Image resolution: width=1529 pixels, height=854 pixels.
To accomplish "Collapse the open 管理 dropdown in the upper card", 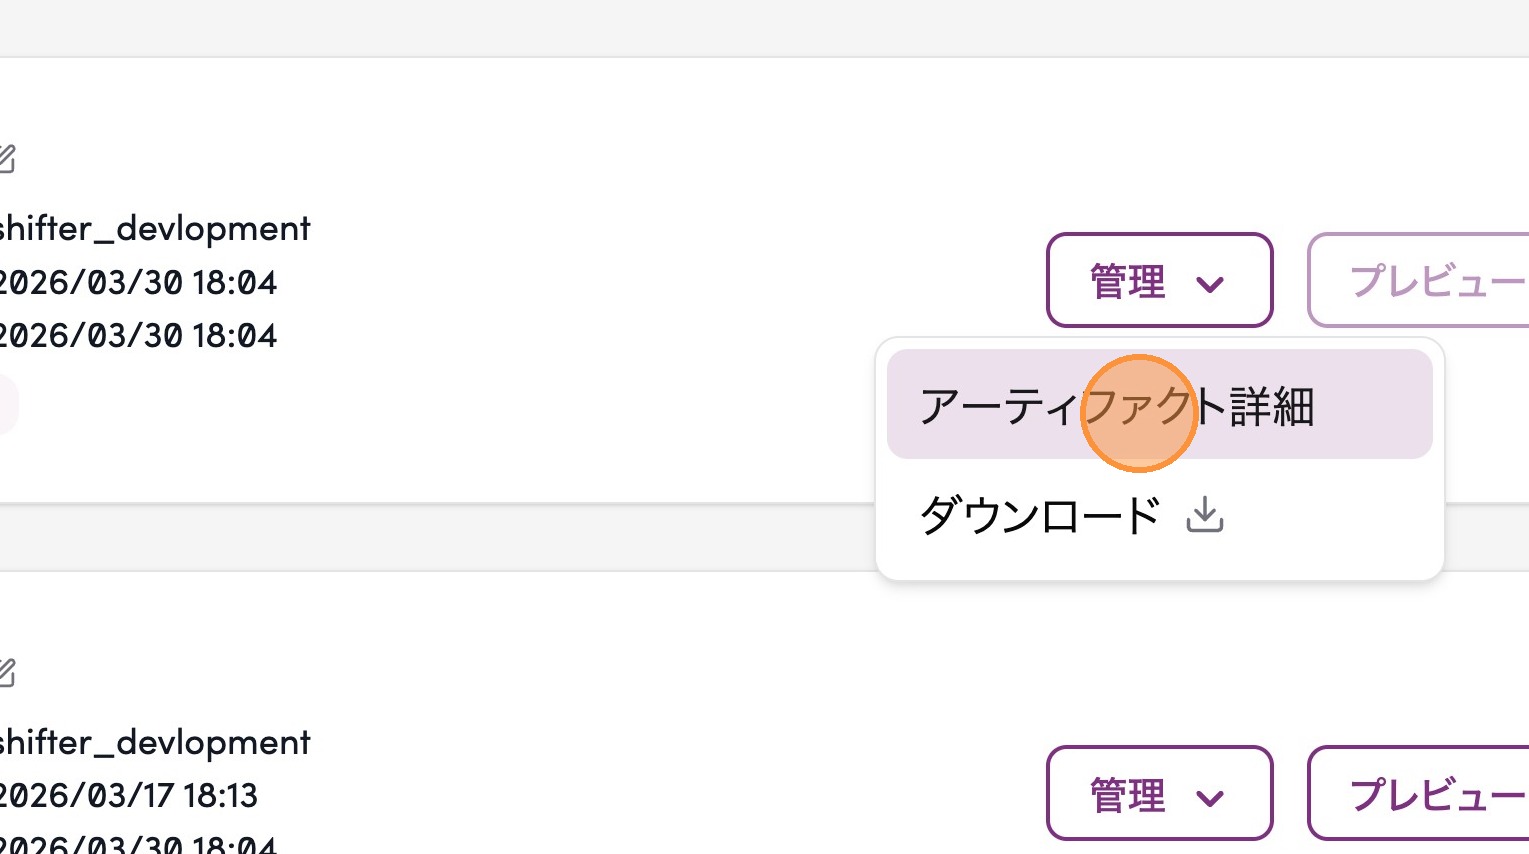I will click(1159, 281).
